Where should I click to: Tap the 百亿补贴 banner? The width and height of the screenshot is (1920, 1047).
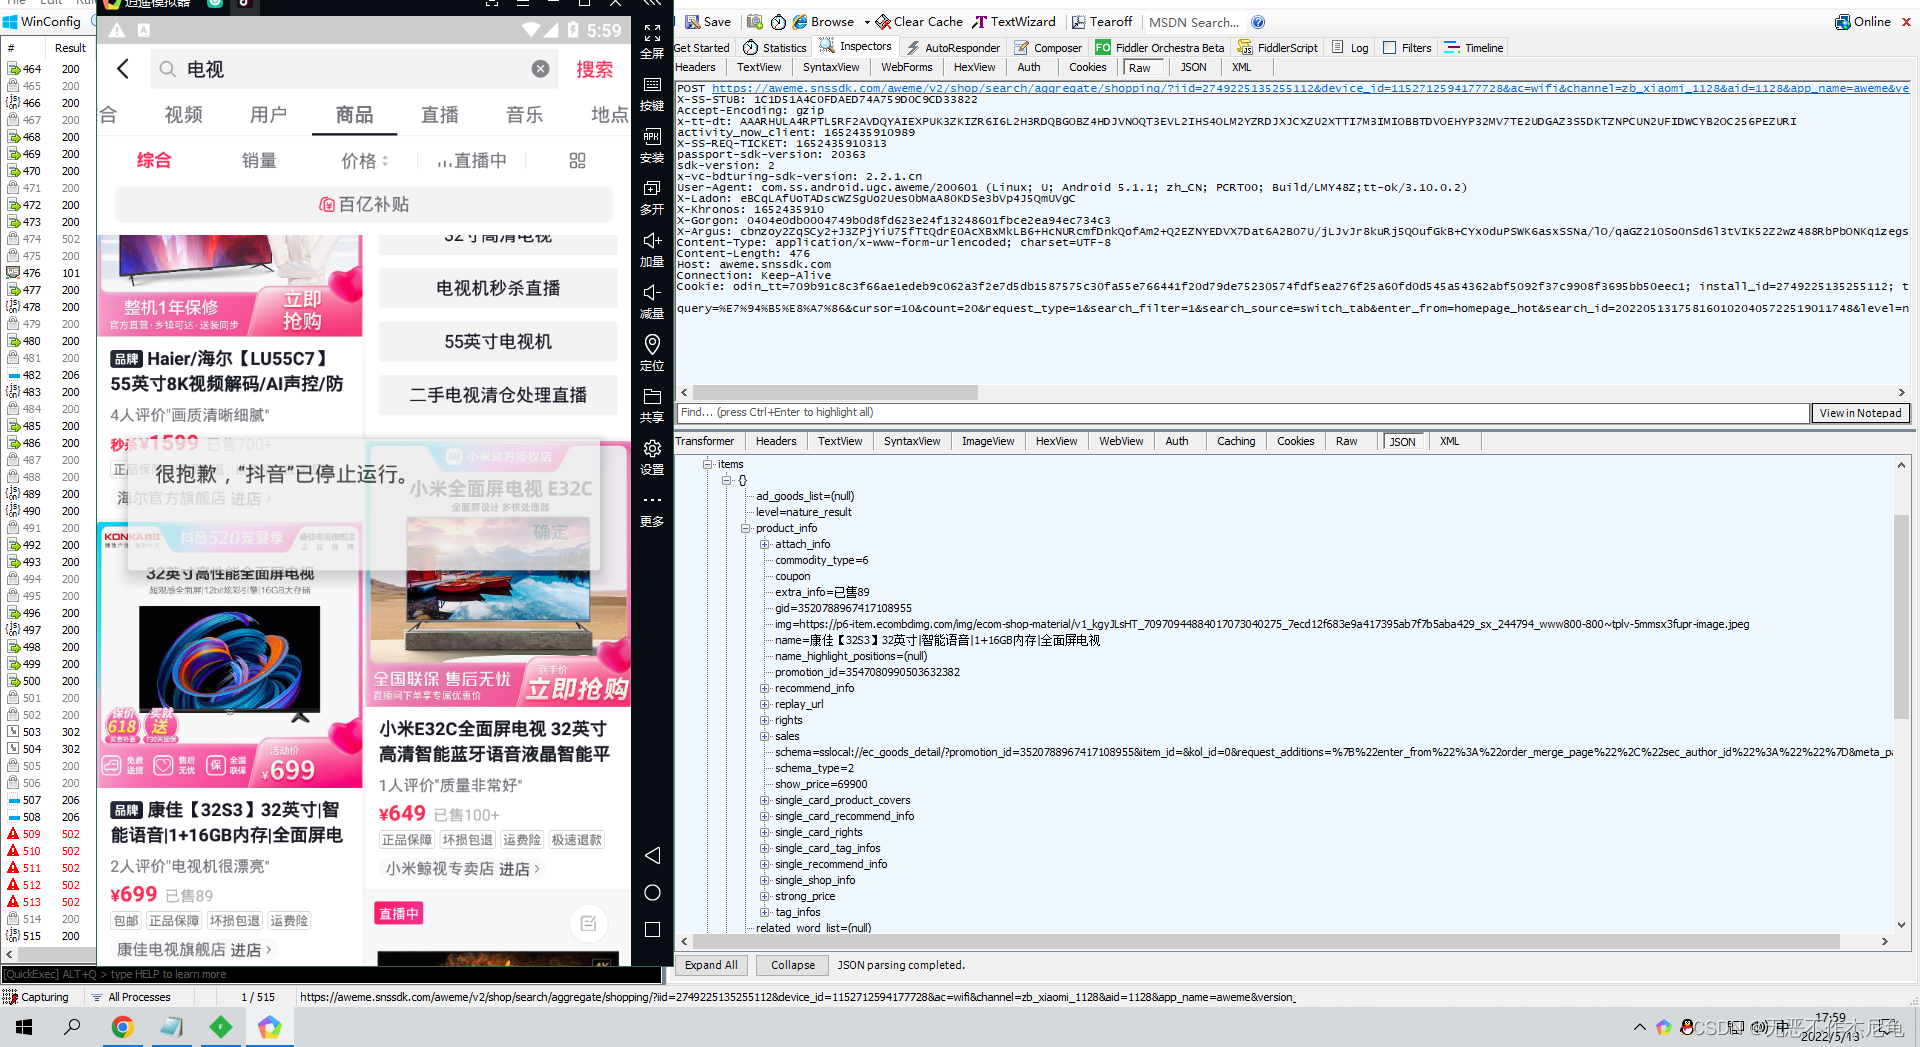[364, 204]
